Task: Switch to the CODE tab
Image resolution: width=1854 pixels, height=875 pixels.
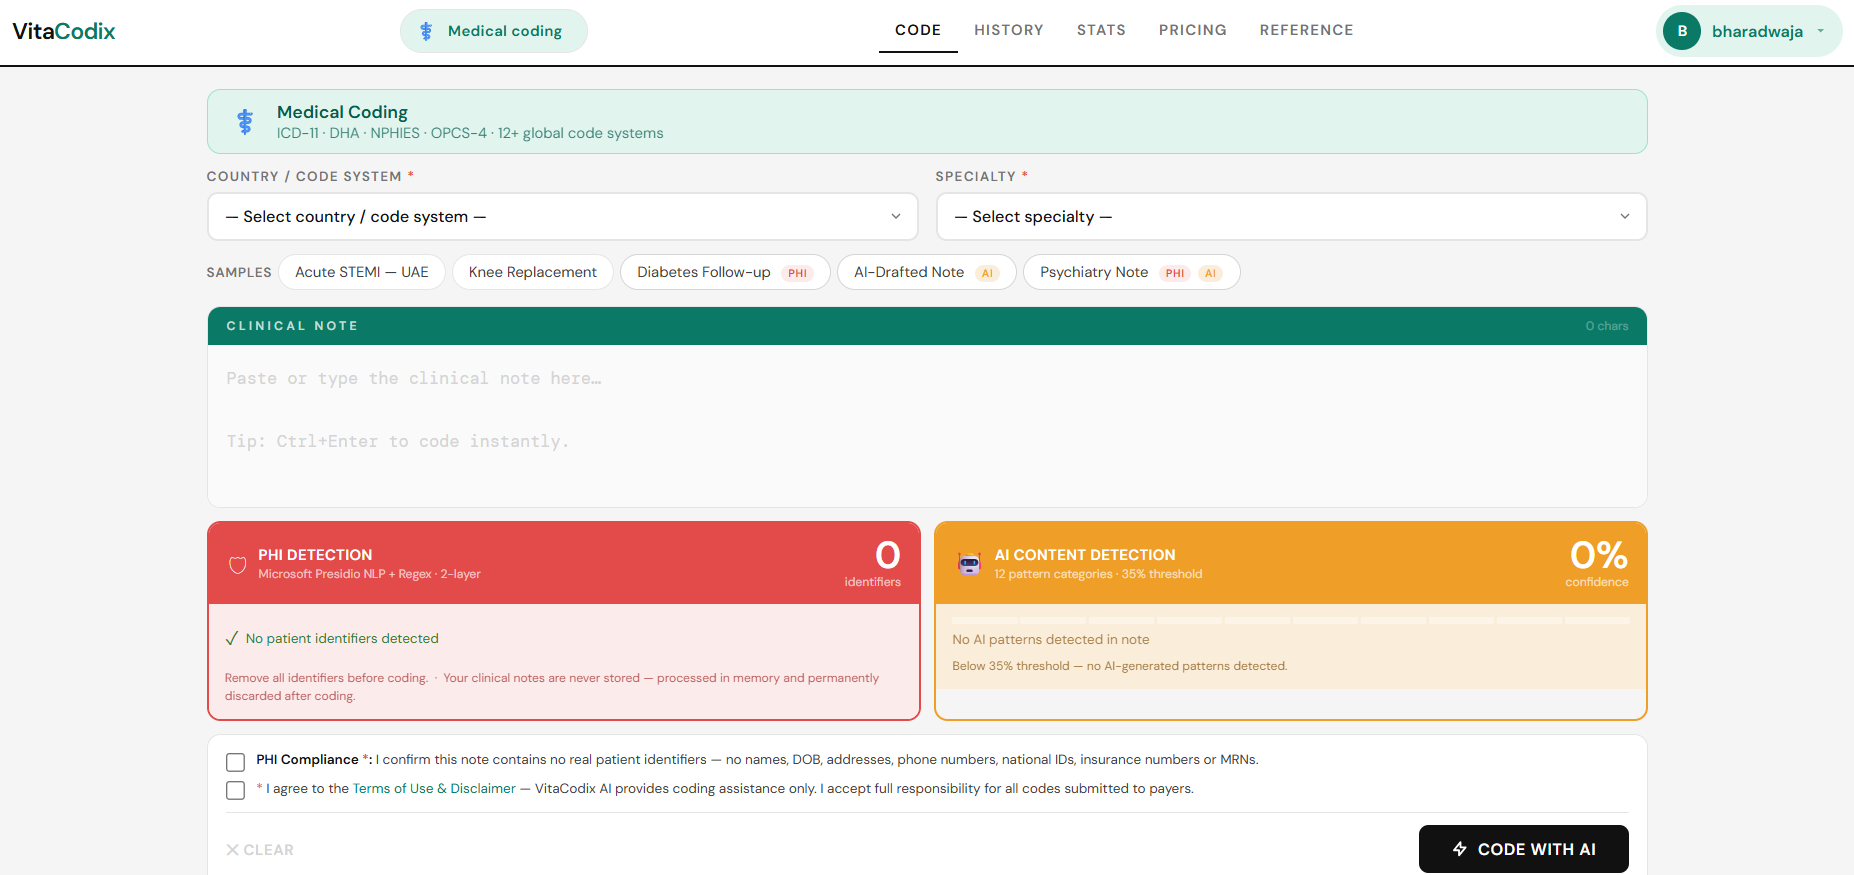Action: click(x=918, y=30)
